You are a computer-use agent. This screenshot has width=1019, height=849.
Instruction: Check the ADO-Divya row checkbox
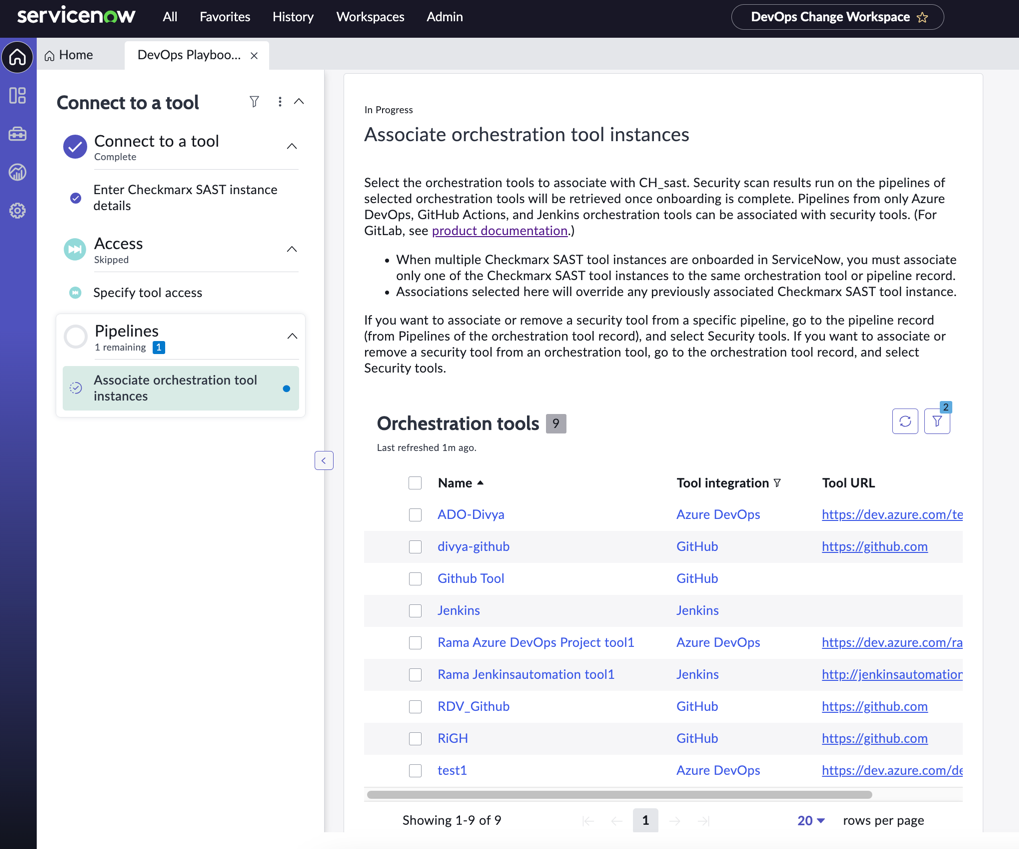415,515
